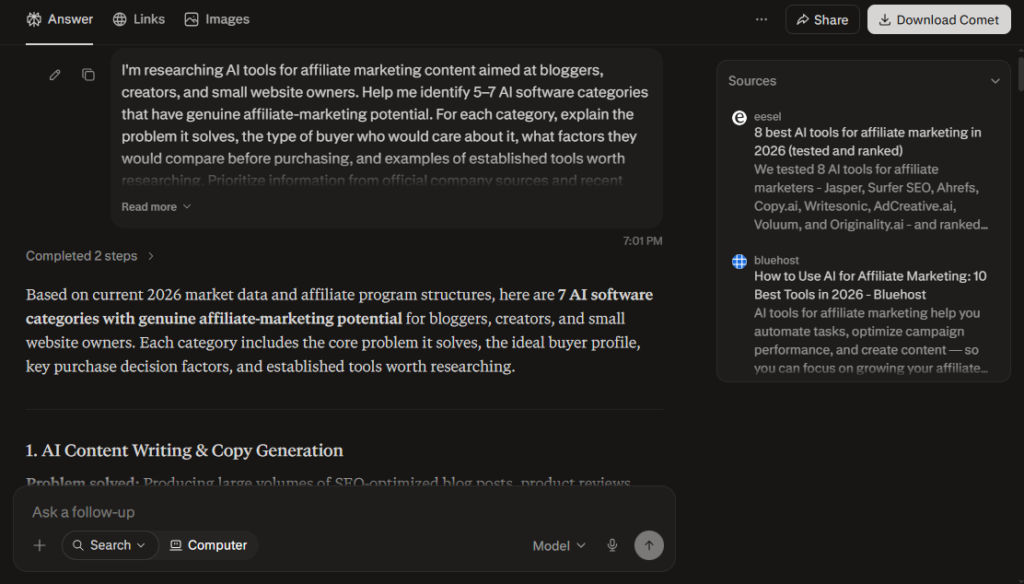
Task: Open the Images tab
Action: click(217, 20)
